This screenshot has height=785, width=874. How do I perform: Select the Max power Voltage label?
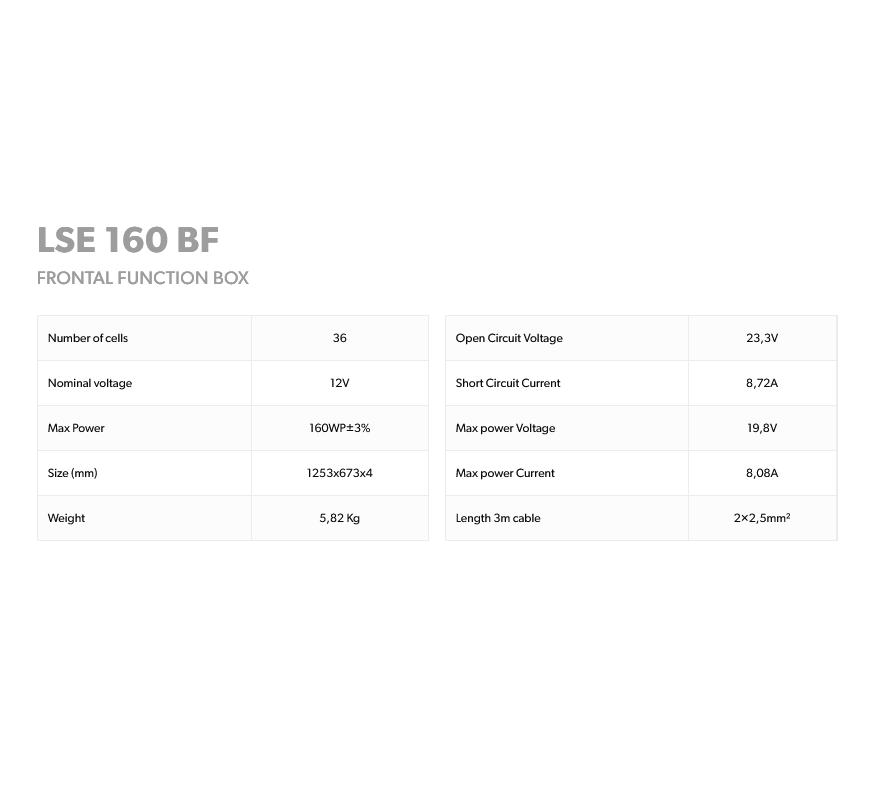(x=505, y=428)
